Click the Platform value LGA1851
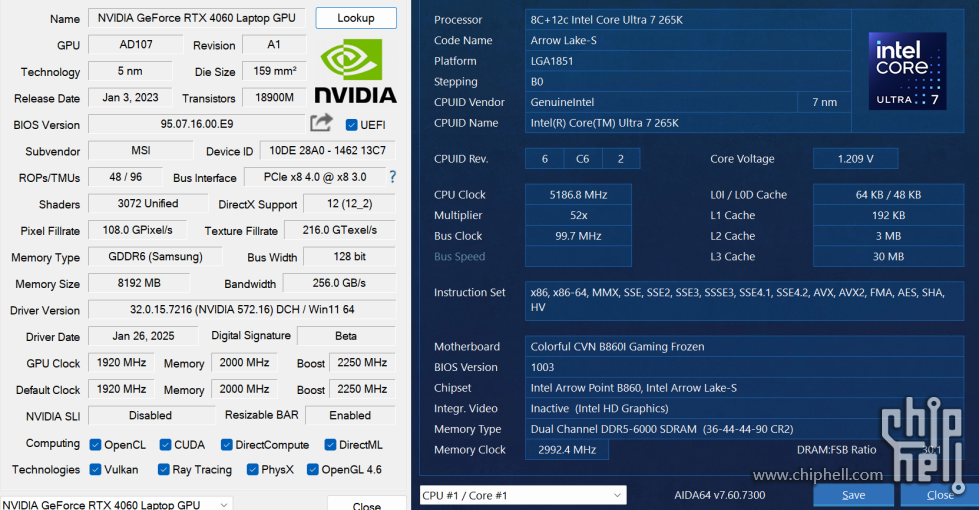 click(688, 61)
